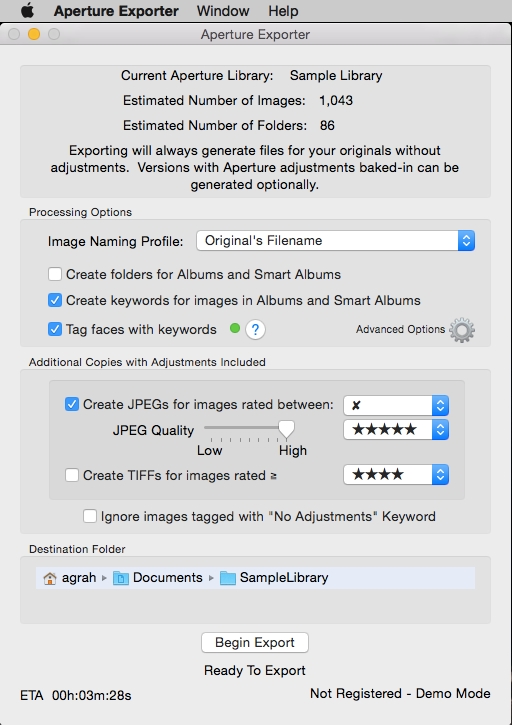Open the Image Naming Profile dropdown
This screenshot has height=725, width=512.
coord(335,241)
